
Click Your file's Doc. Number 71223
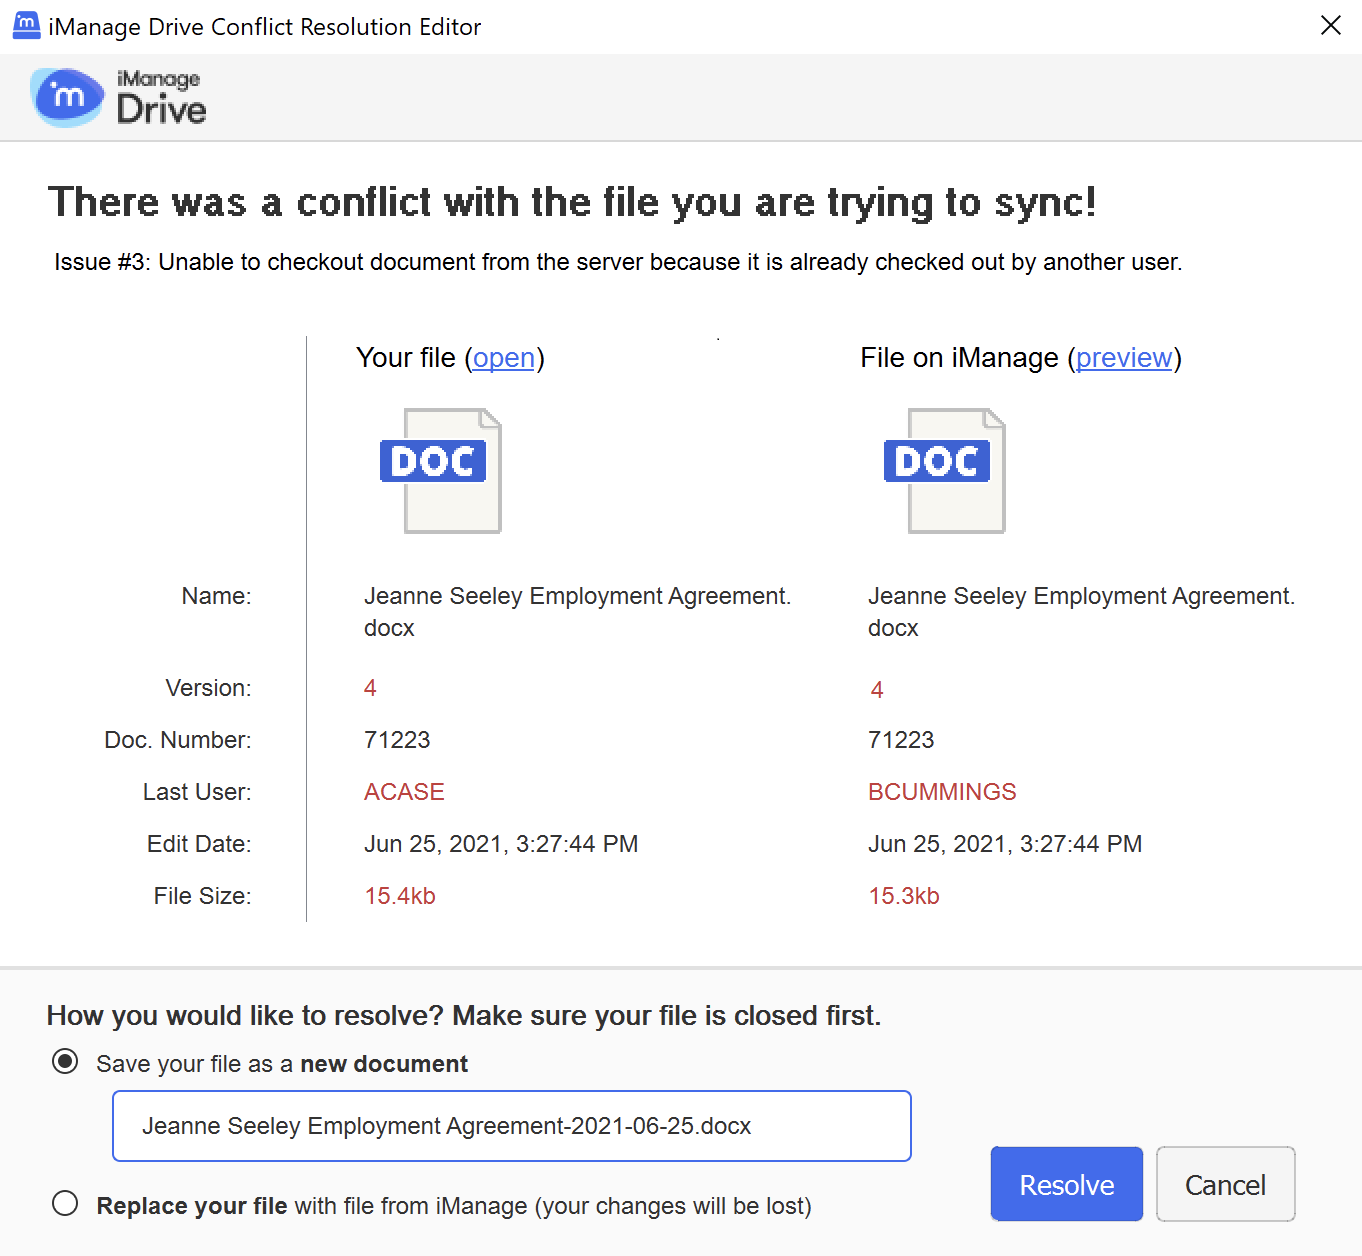(397, 740)
